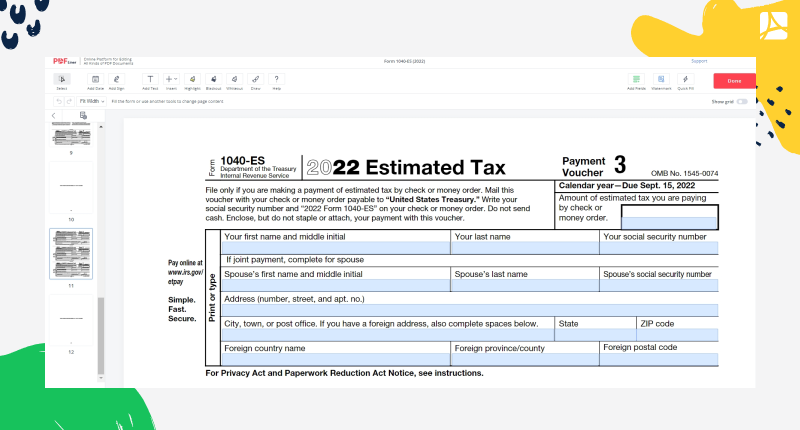Click the Foreign country name field
The image size is (800, 430).
336,359
